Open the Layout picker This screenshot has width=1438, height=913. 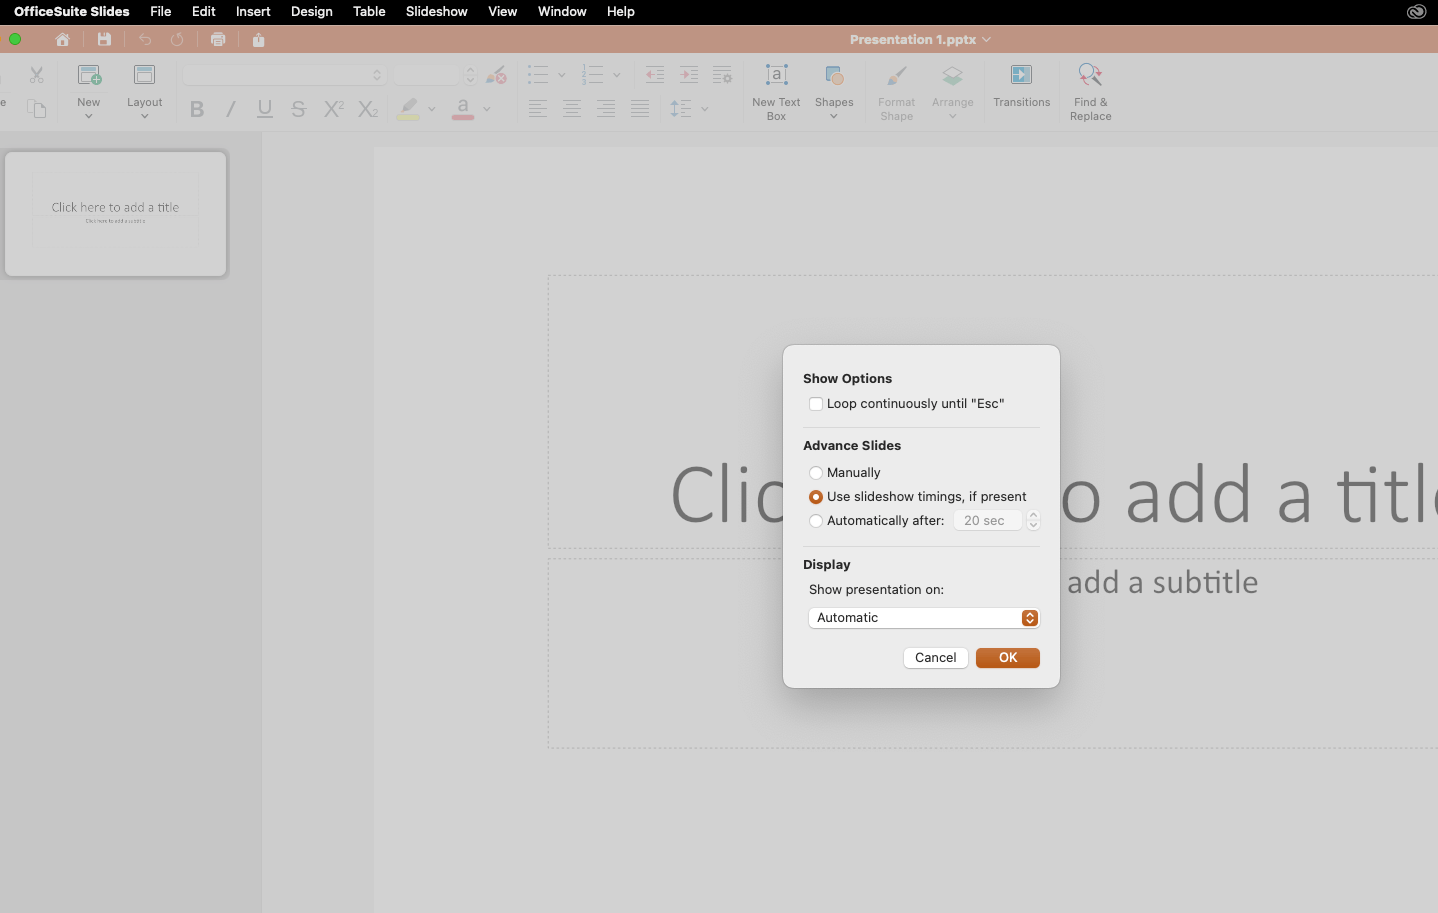click(144, 90)
